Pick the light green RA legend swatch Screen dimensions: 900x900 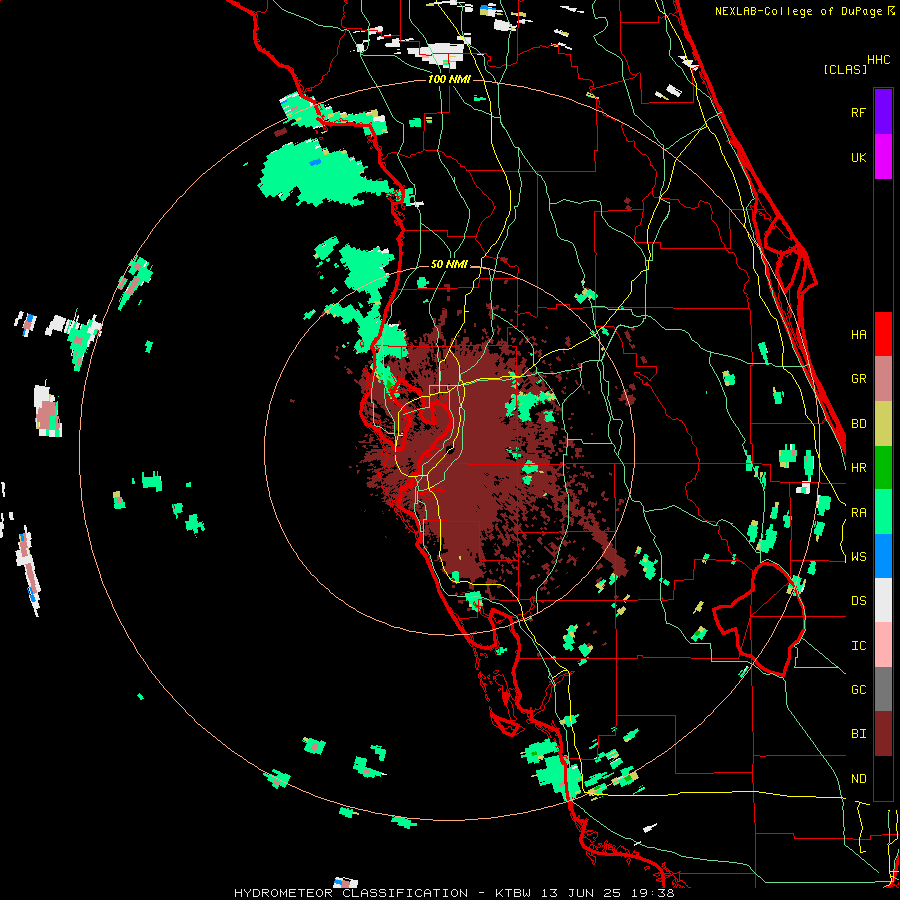coord(883,512)
